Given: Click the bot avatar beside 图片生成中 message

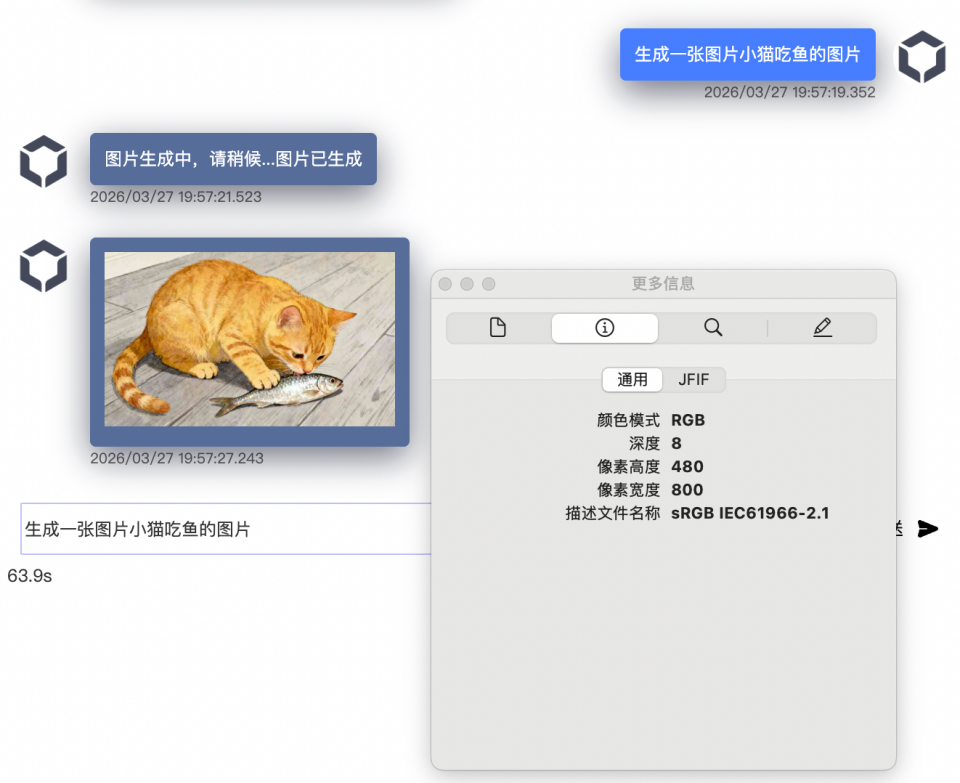Looking at the screenshot, I should [43, 160].
